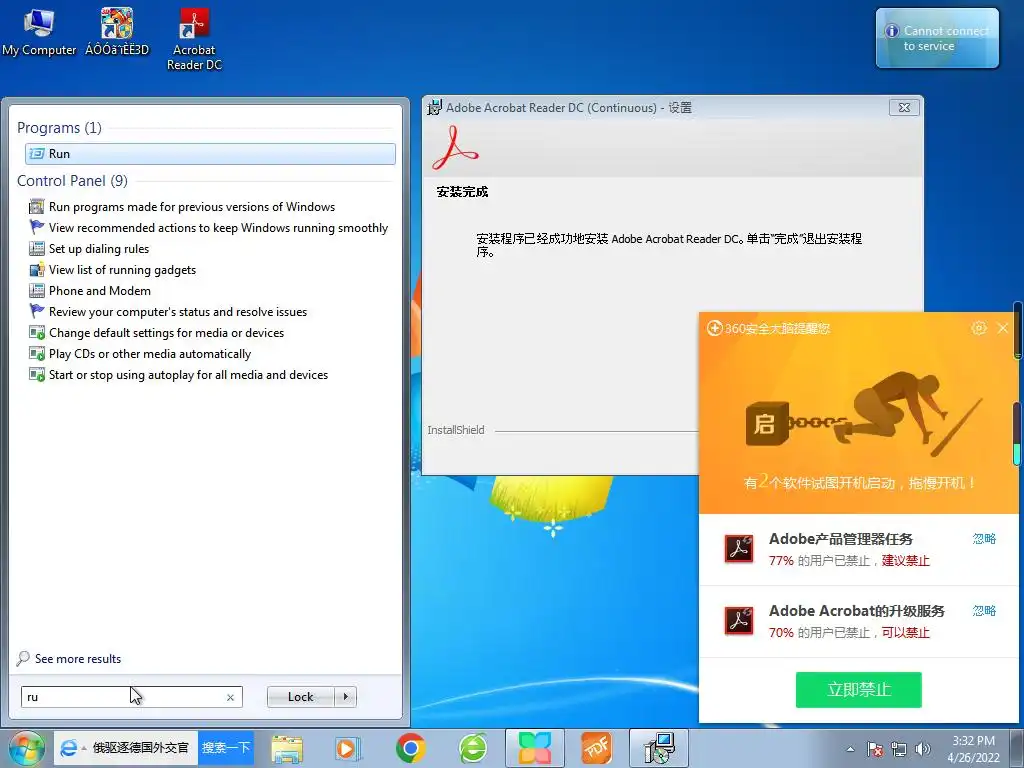
Task: Click the 360 plus logo in popup header
Action: [714, 328]
